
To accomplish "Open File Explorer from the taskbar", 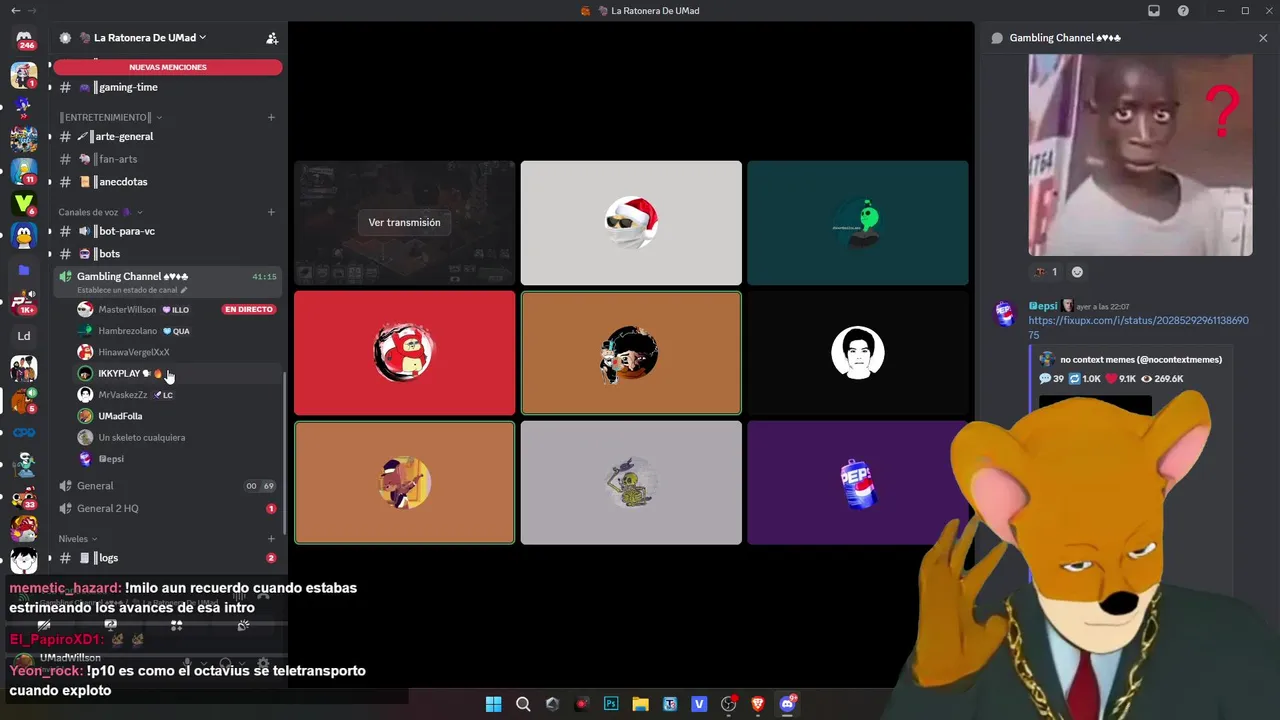I will click(x=640, y=704).
